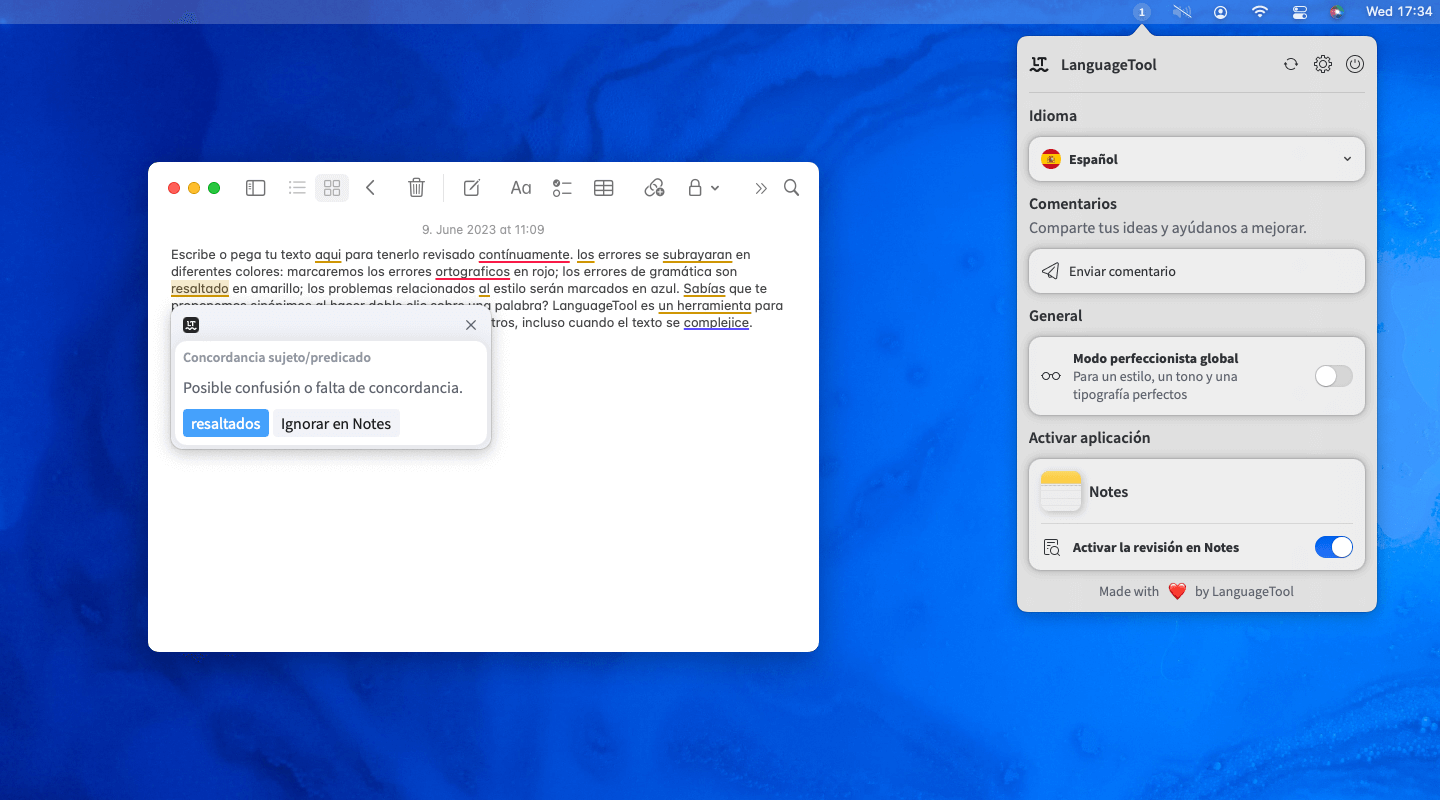The height and width of the screenshot is (800, 1440).
Task: Apply the 'resaltados' suggestion
Action: click(x=226, y=424)
